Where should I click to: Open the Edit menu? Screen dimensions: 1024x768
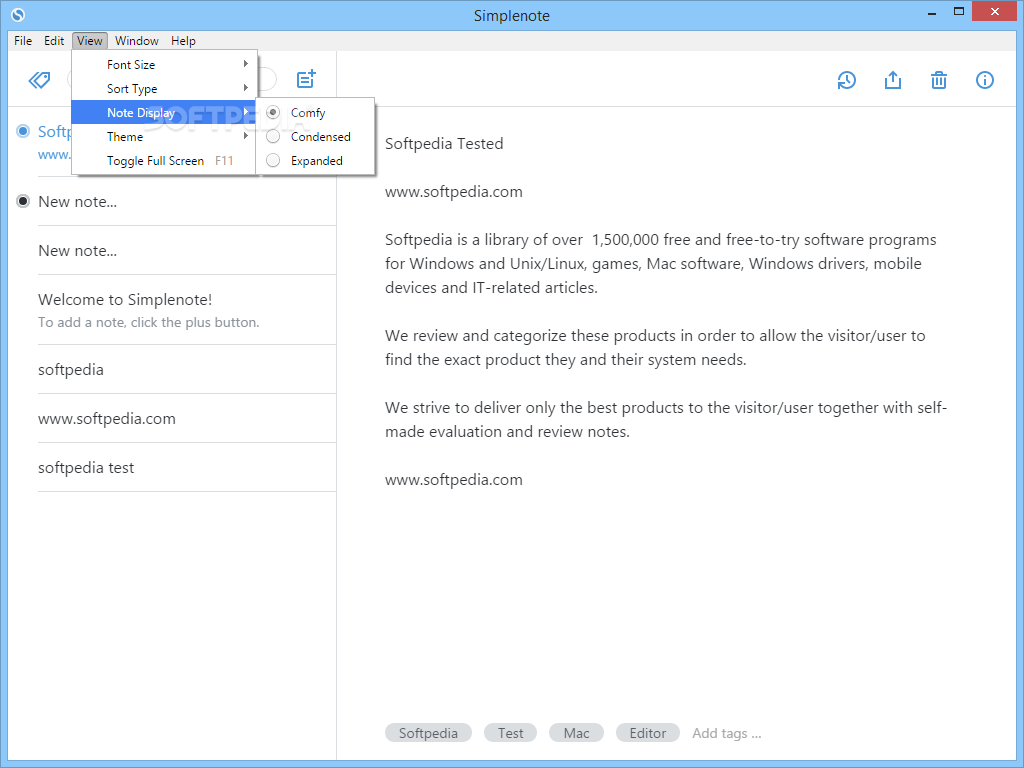tap(54, 40)
